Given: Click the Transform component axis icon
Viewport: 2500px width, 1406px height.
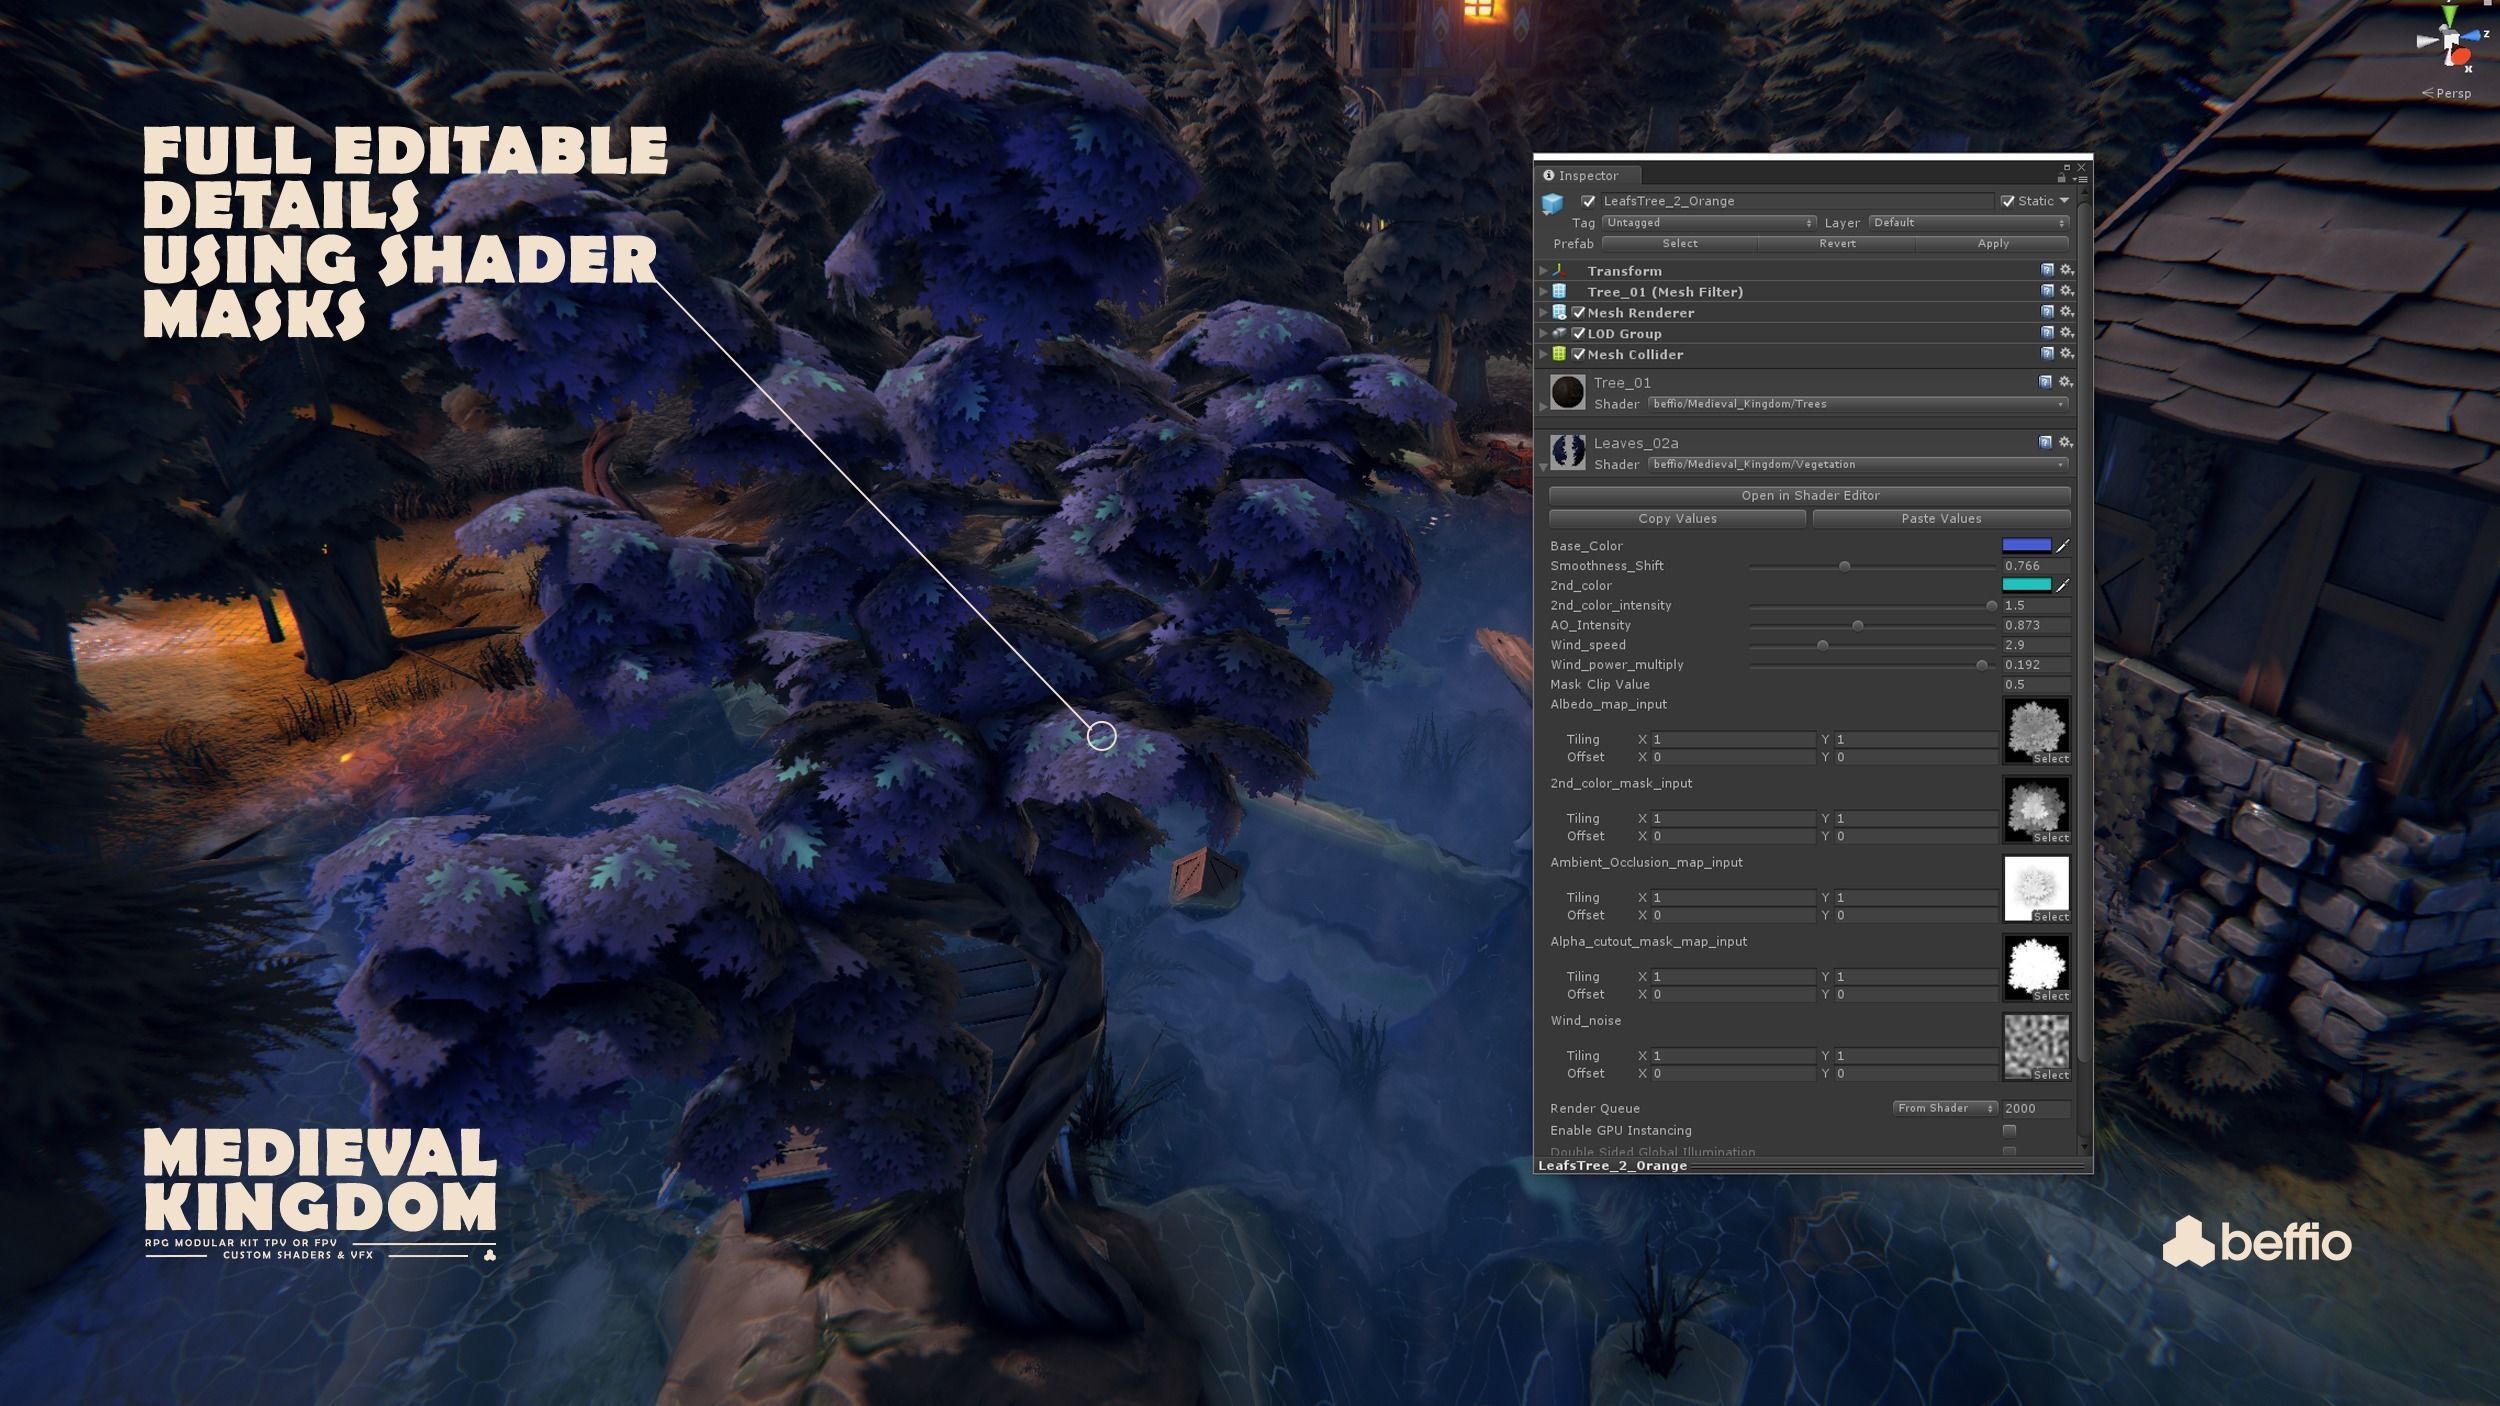Looking at the screenshot, I should [1559, 271].
